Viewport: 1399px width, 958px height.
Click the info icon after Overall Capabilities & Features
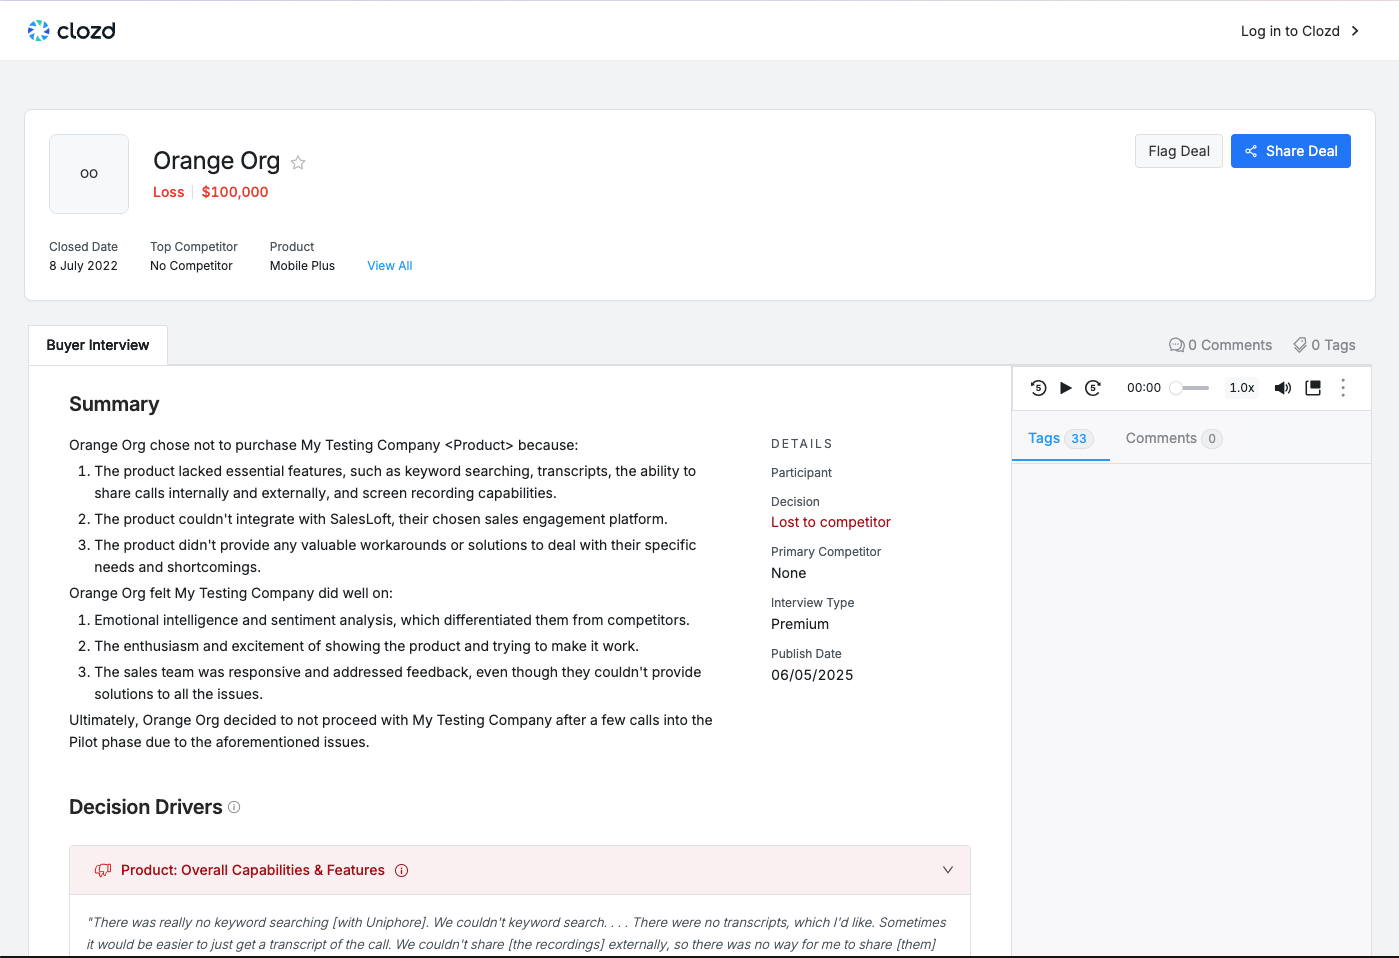click(x=402, y=871)
